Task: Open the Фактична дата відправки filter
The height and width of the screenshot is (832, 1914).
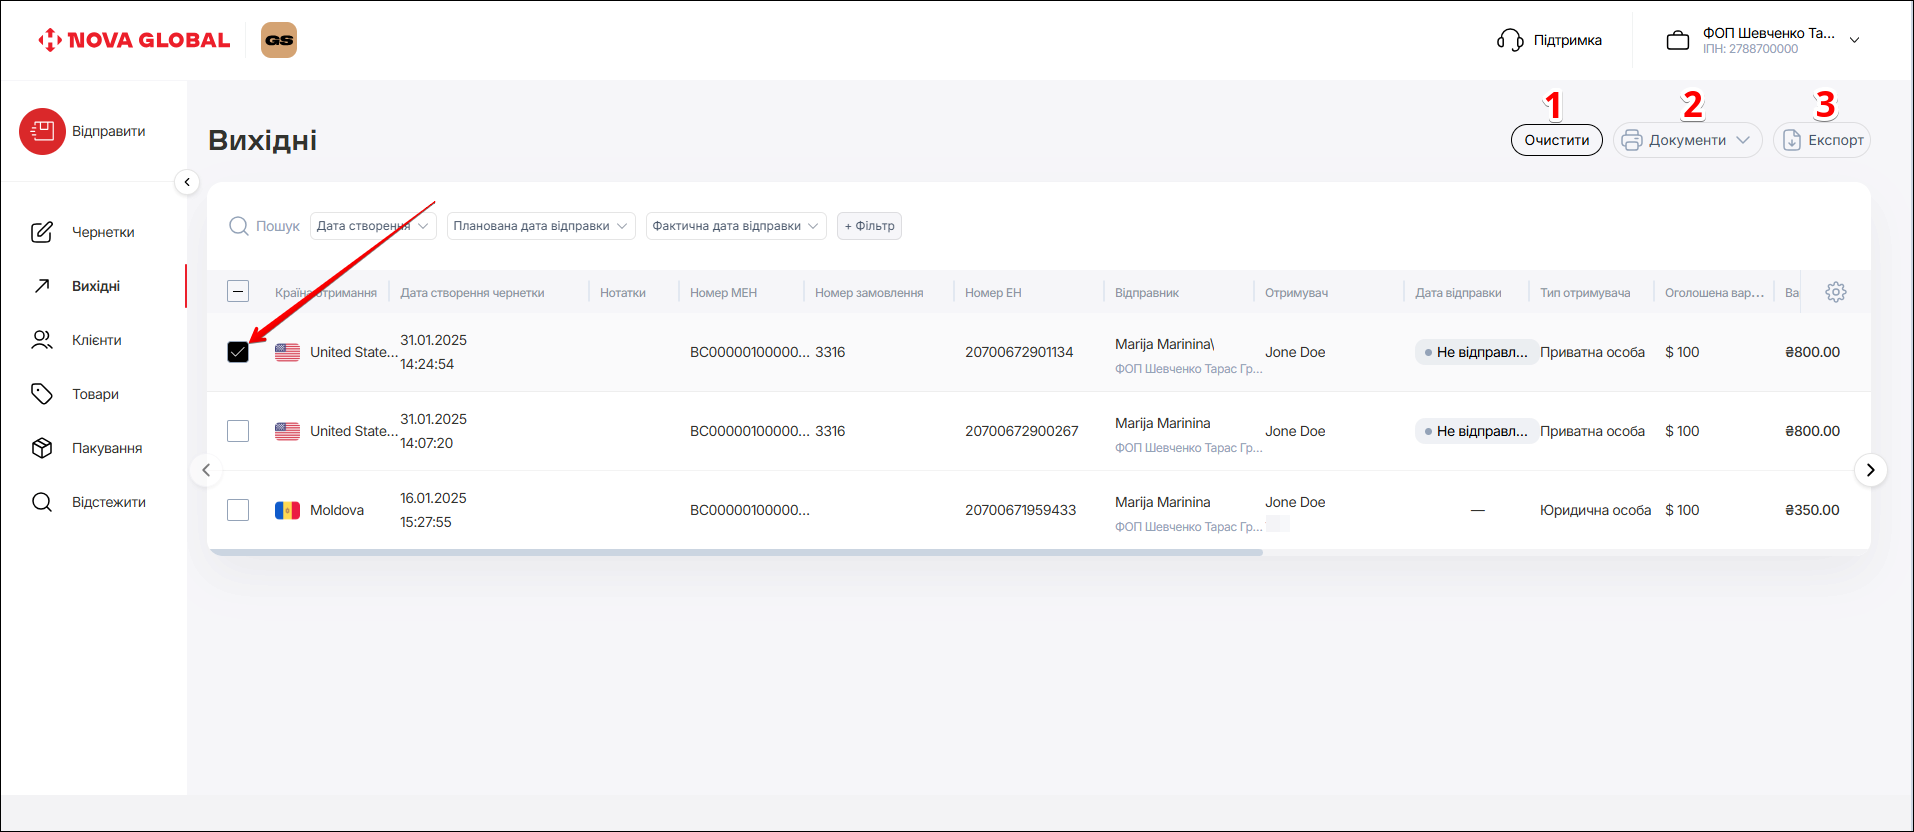Action: pyautogui.click(x=735, y=226)
